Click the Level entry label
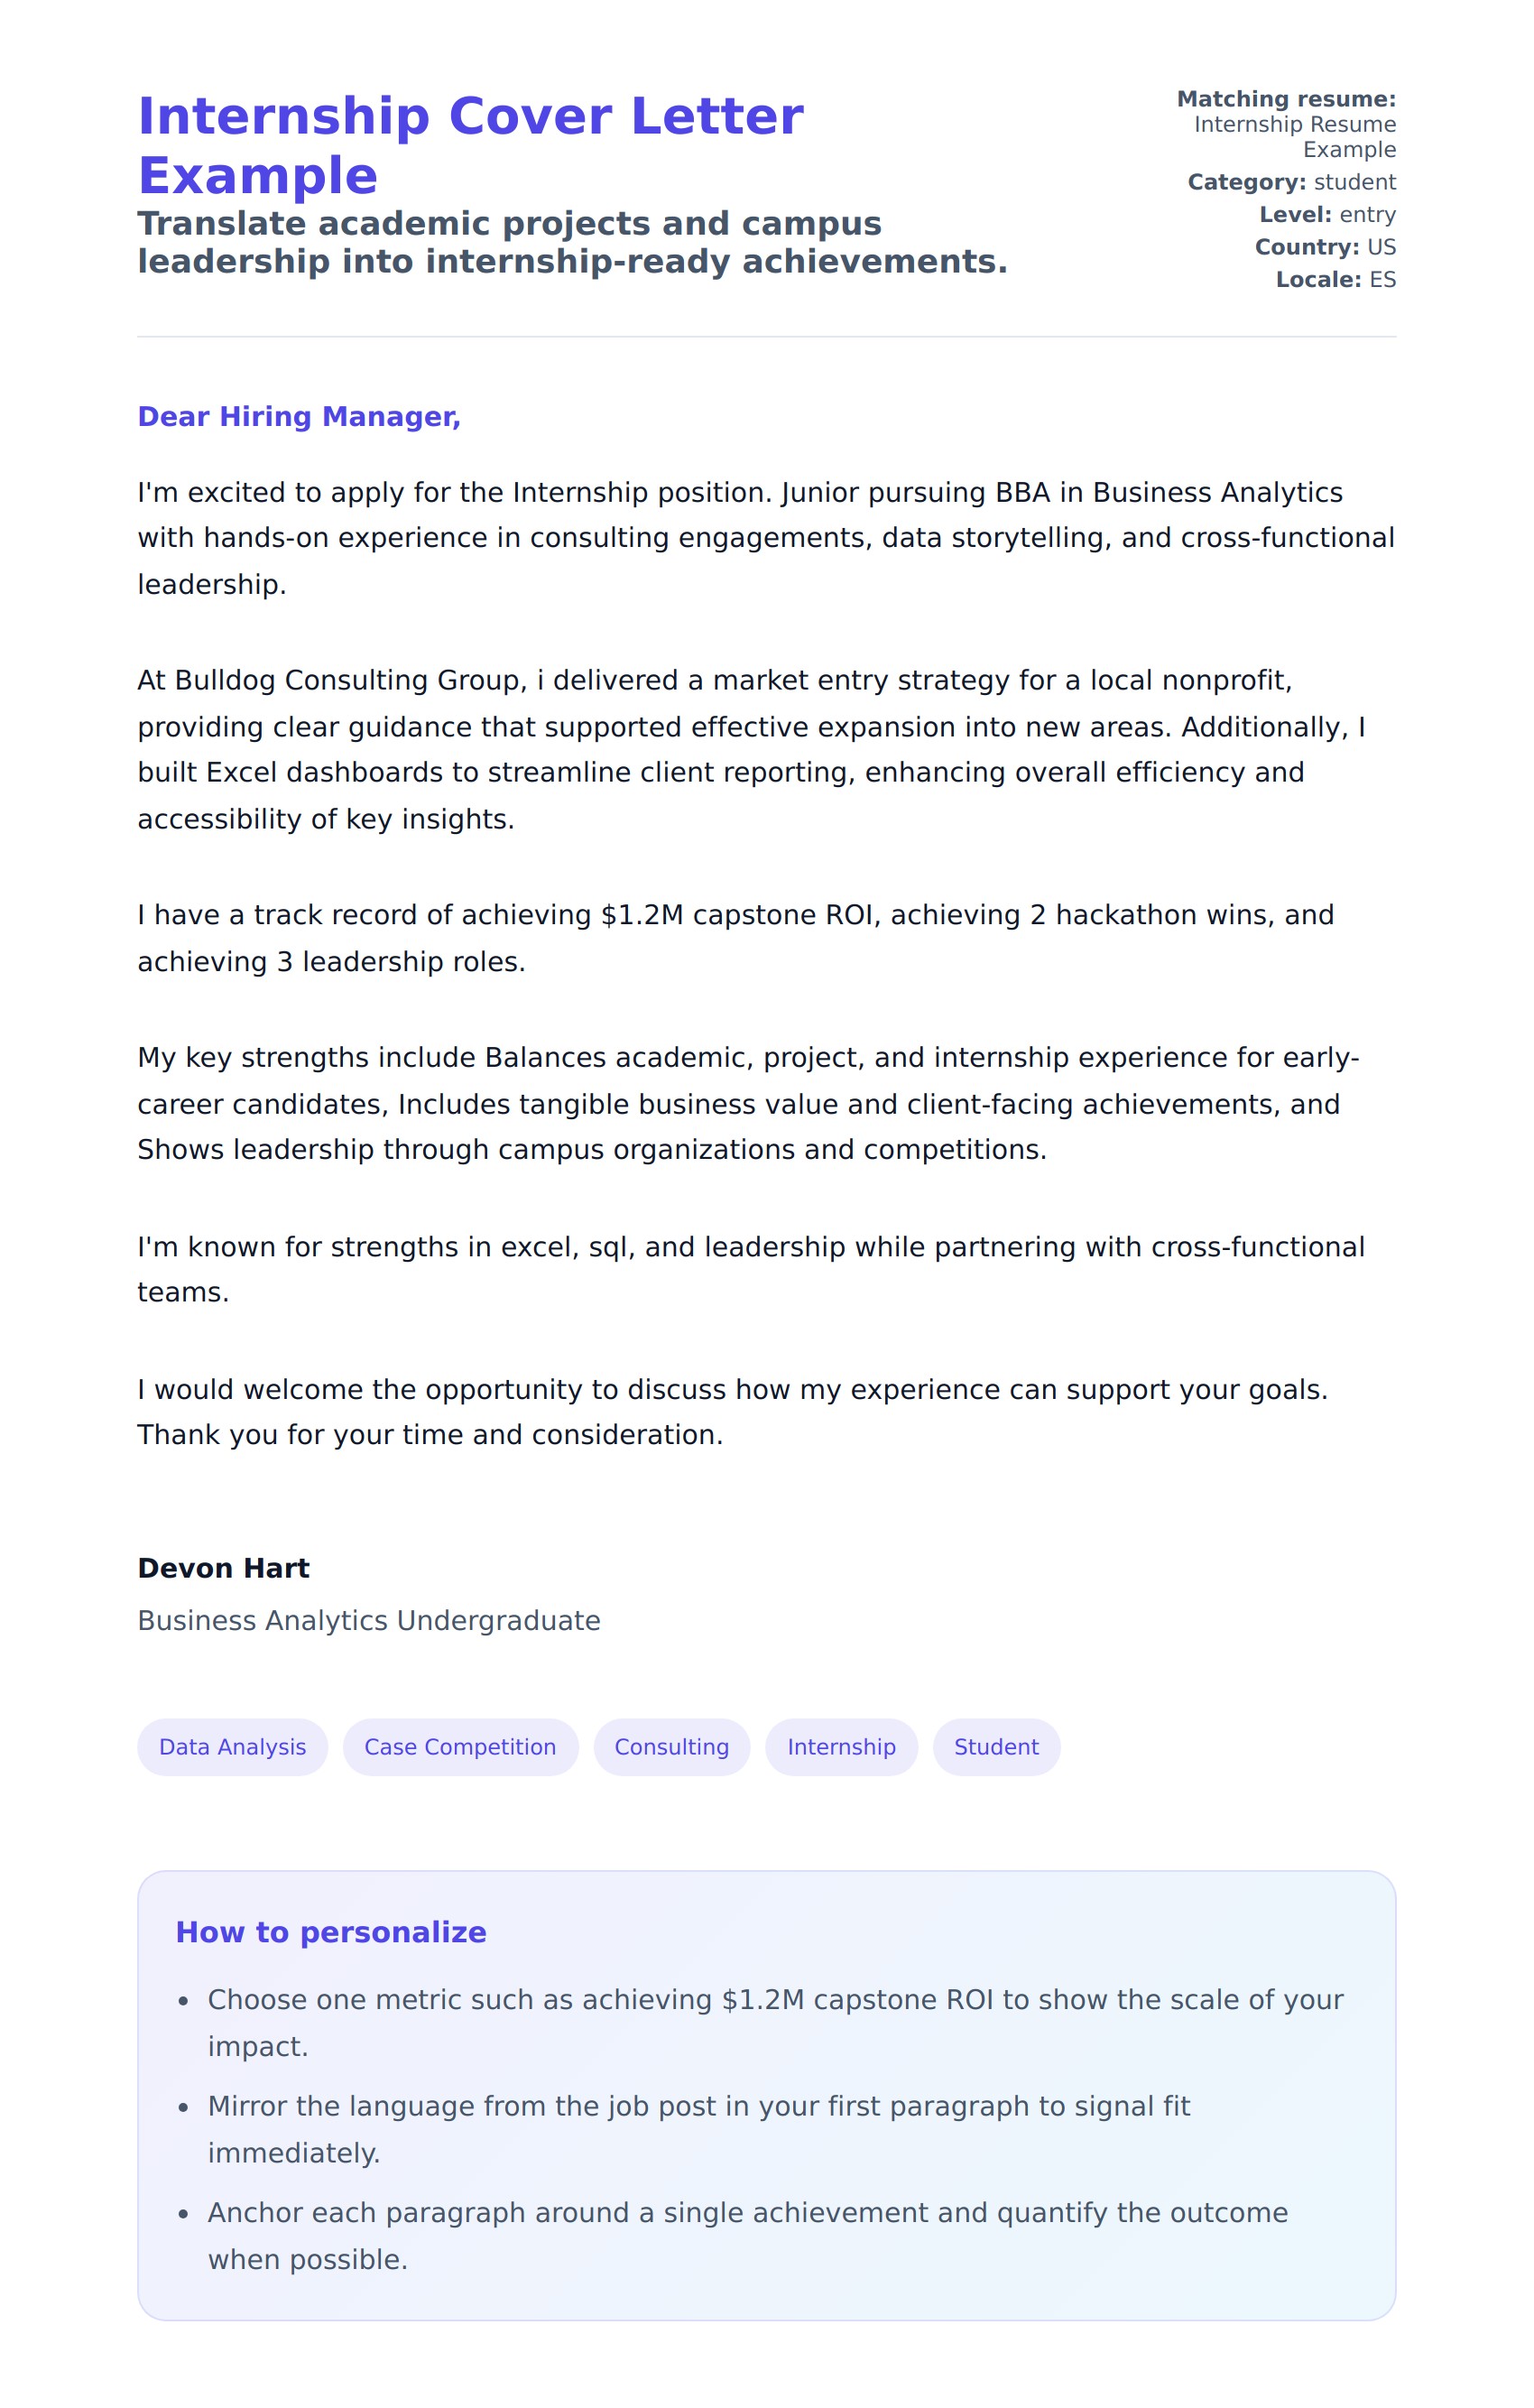 (x=1327, y=215)
